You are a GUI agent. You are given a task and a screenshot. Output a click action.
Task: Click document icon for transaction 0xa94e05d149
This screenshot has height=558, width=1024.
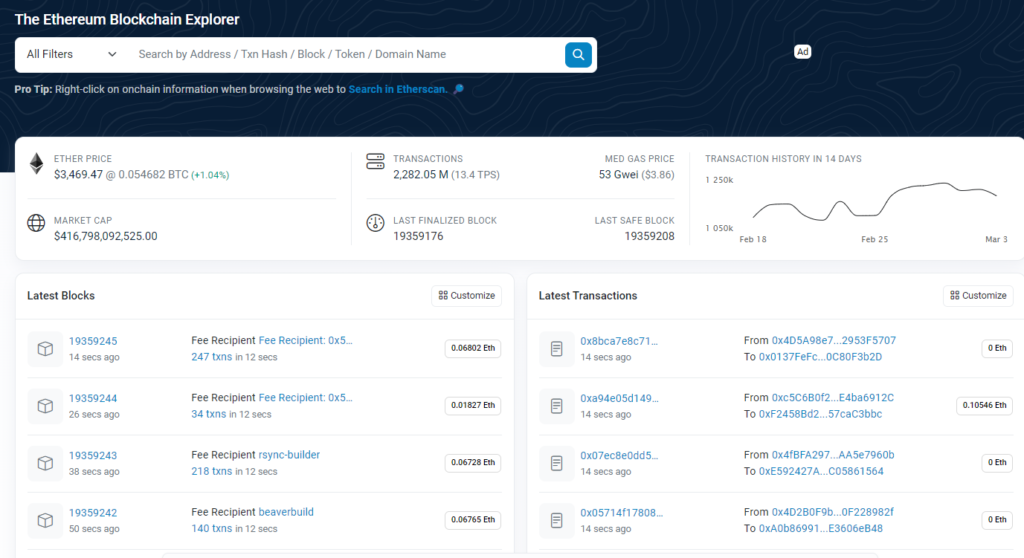tap(556, 406)
